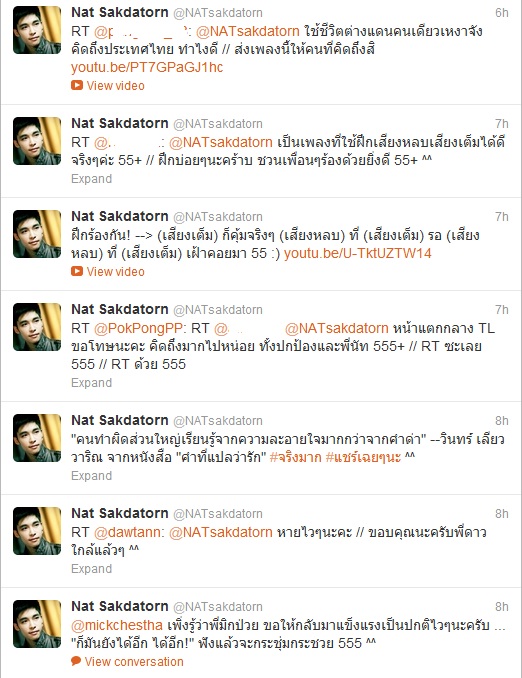Viewport: 522px width, 678px height.
Task: Open the youtu.be/PT7GPaGJ1hc link
Action: tap(147, 67)
